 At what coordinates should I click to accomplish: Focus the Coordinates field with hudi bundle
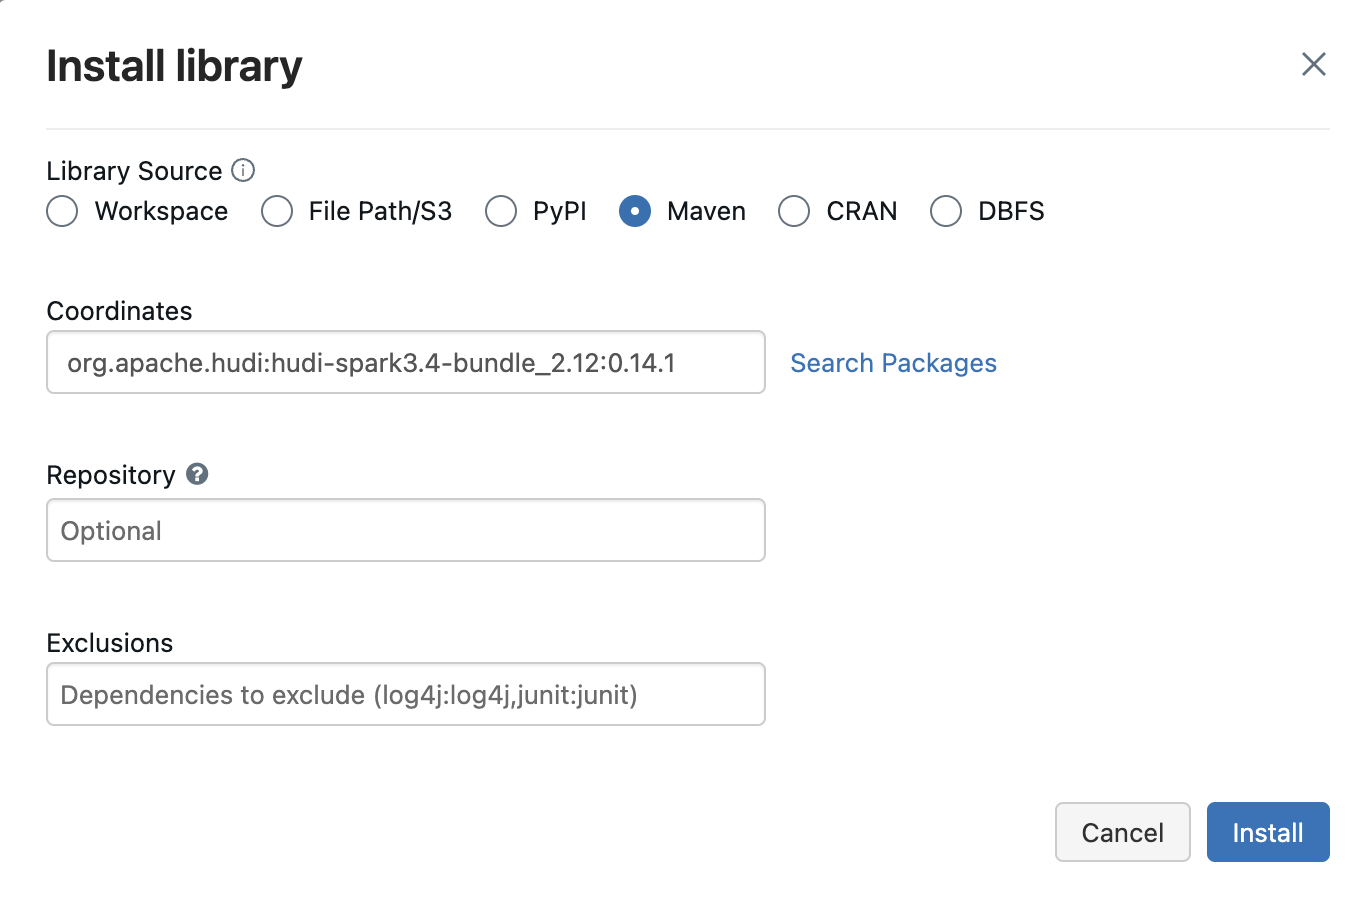[406, 362]
